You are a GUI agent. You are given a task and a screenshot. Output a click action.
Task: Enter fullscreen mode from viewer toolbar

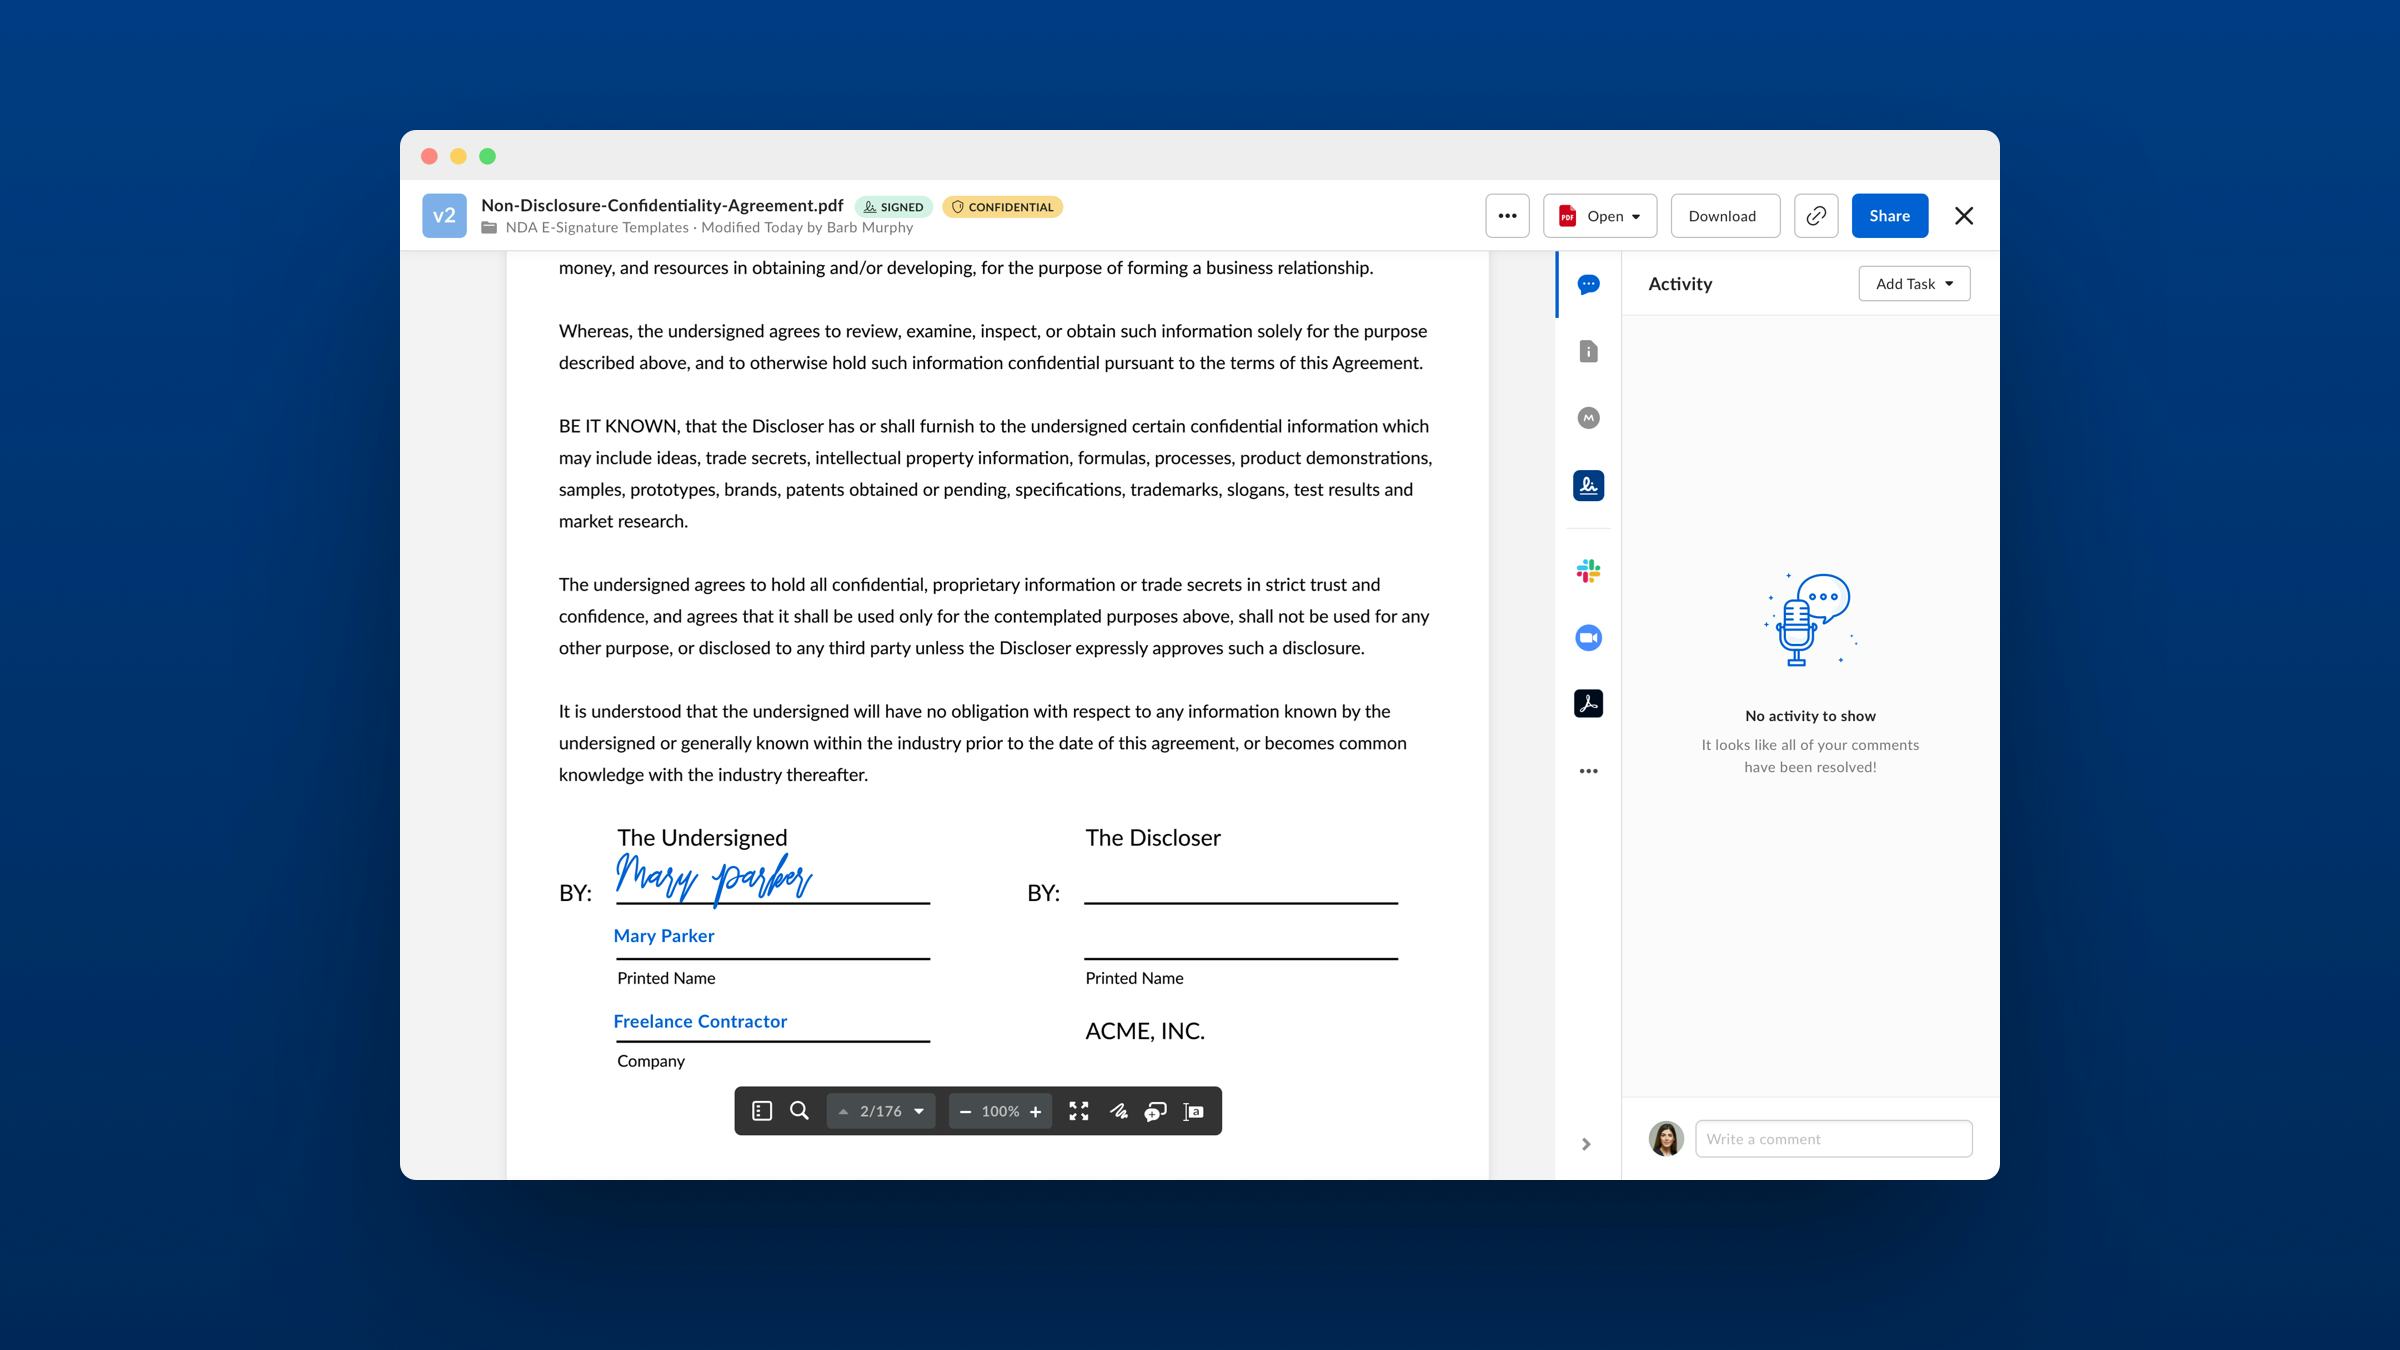click(x=1079, y=1111)
